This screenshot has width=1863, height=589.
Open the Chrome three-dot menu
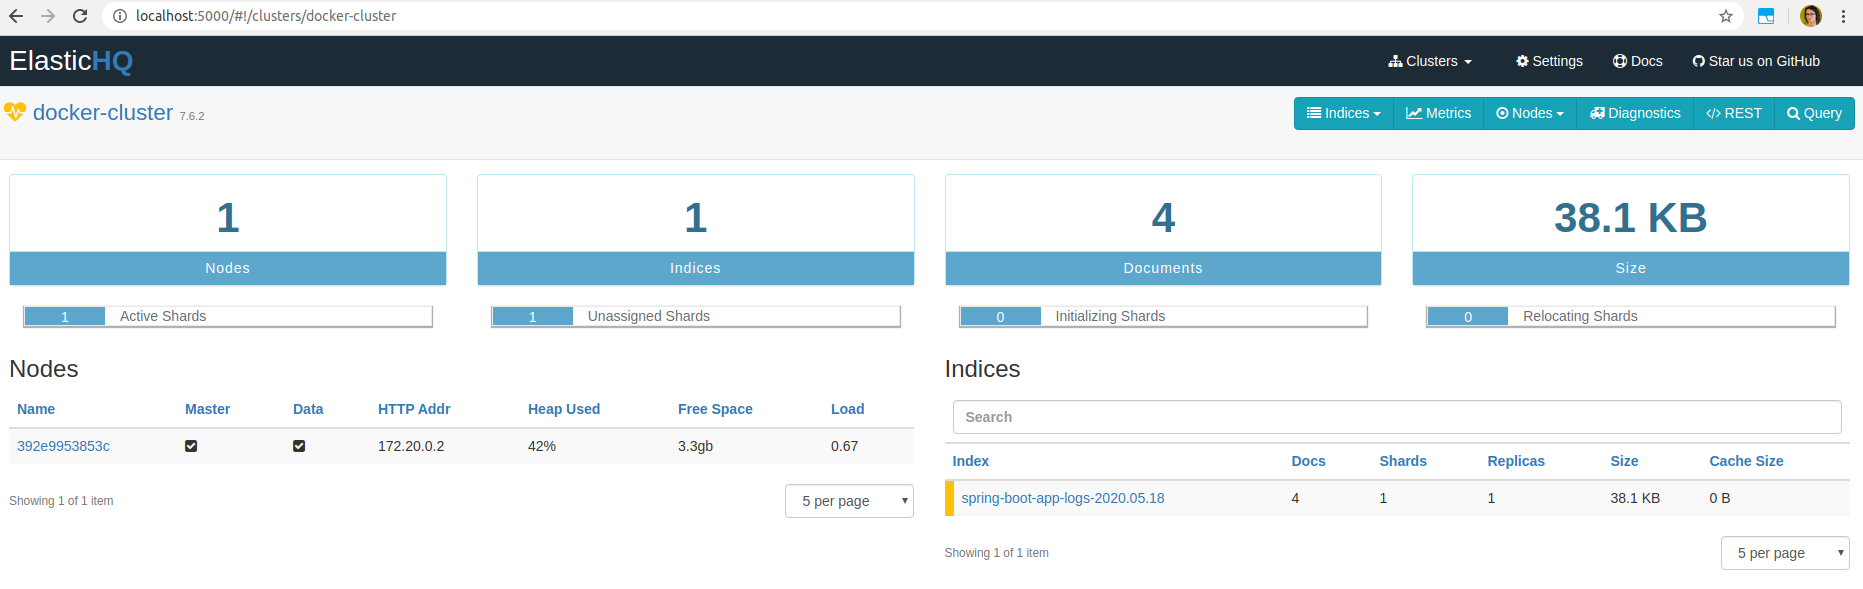(x=1843, y=16)
